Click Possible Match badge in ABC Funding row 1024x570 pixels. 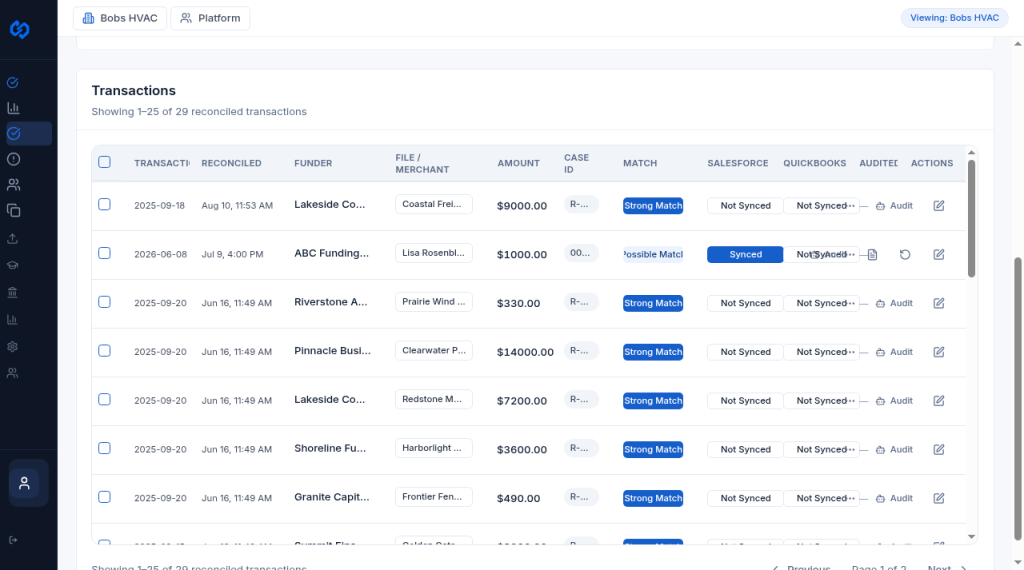[653, 255]
